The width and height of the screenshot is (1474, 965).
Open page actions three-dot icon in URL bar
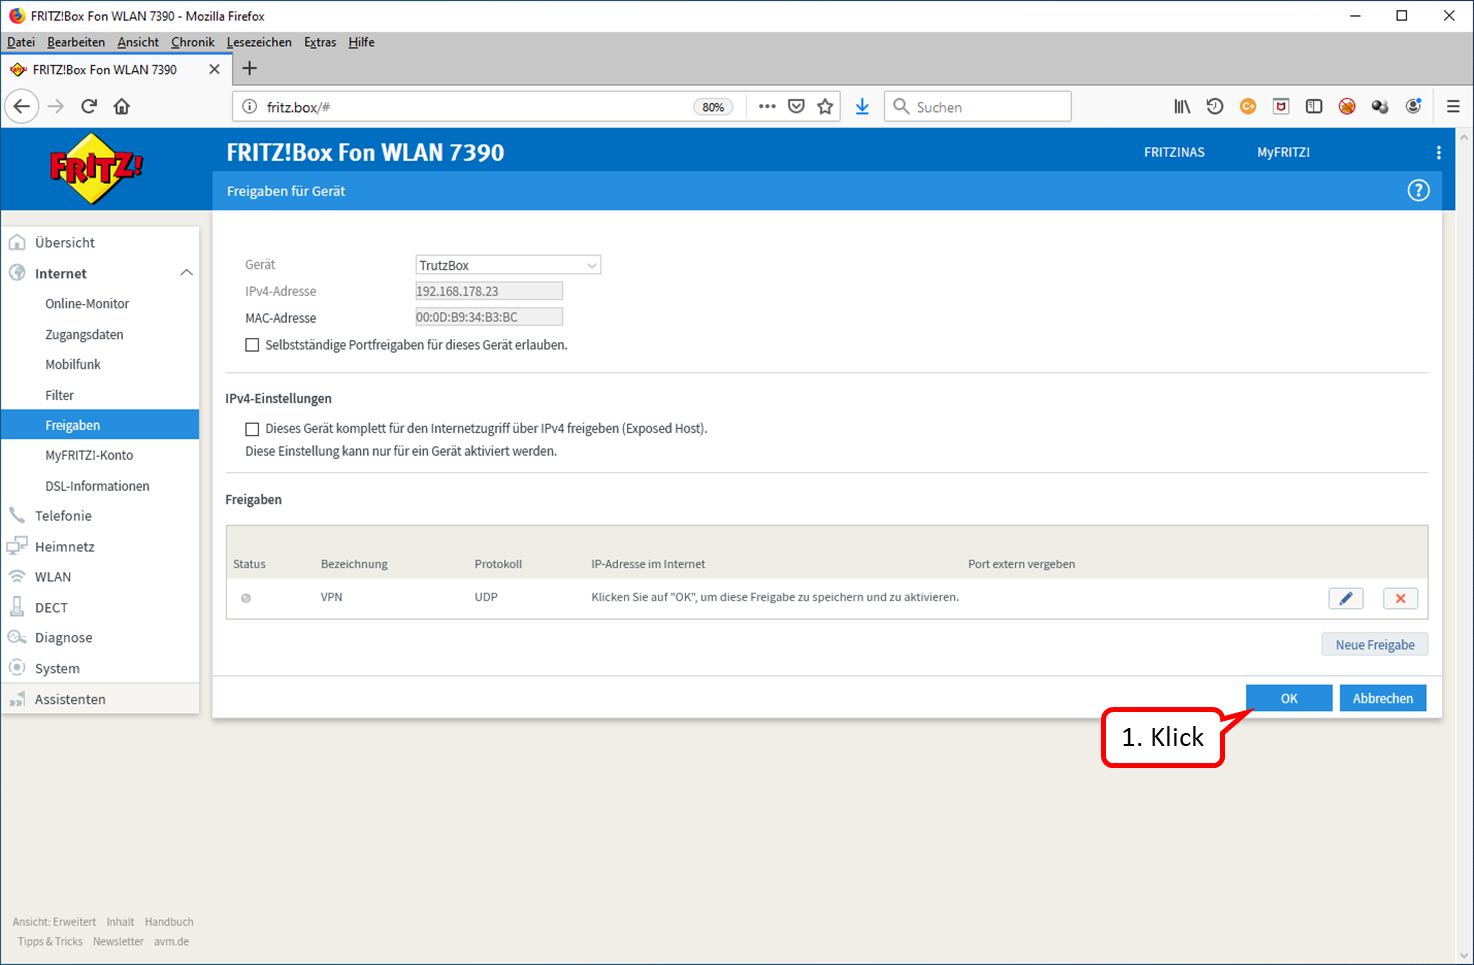[767, 106]
